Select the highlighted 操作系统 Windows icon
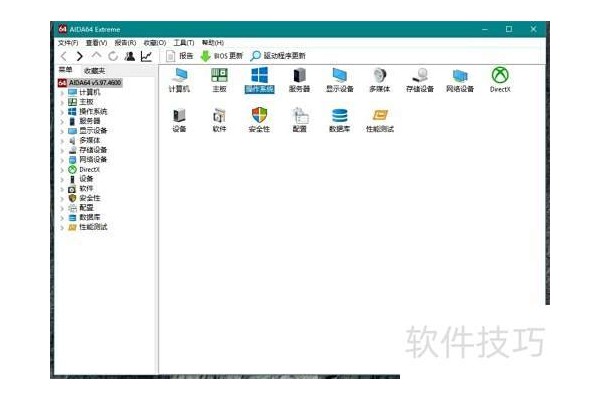 point(259,80)
